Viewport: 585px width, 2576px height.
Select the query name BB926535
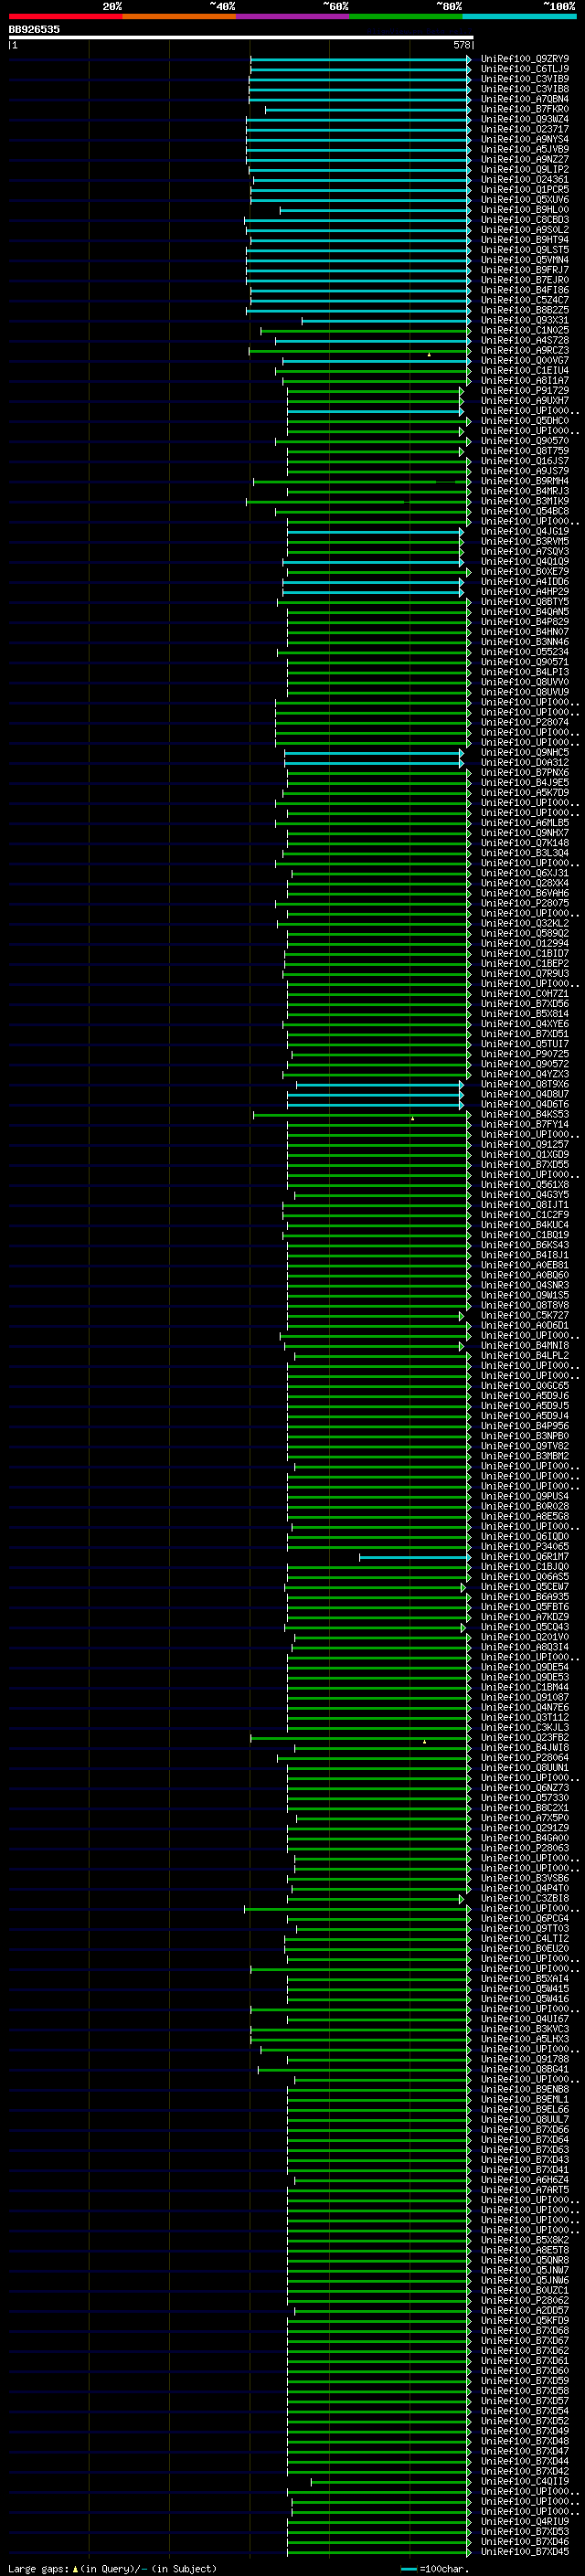[x=34, y=30]
